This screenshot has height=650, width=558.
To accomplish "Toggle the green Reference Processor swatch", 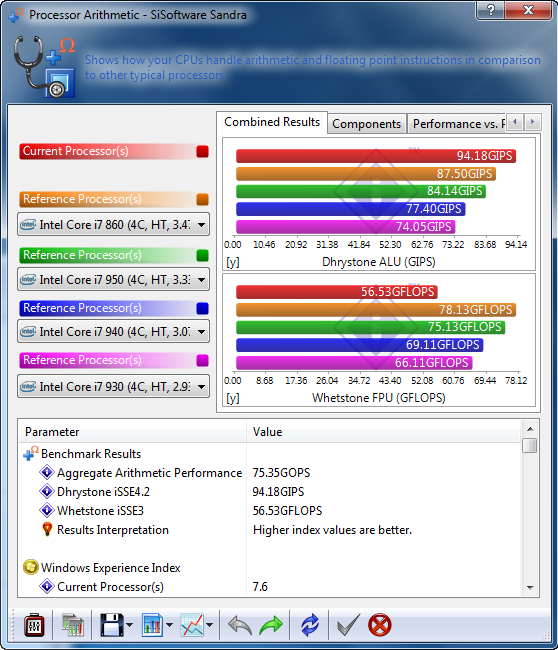I will [x=202, y=255].
